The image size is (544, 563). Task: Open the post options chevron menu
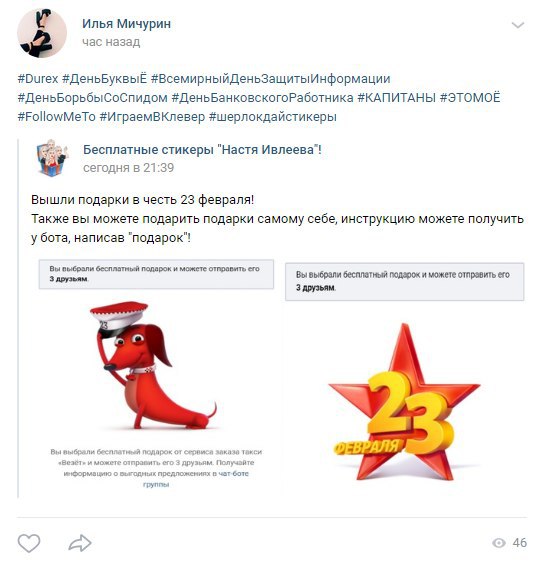517,25
